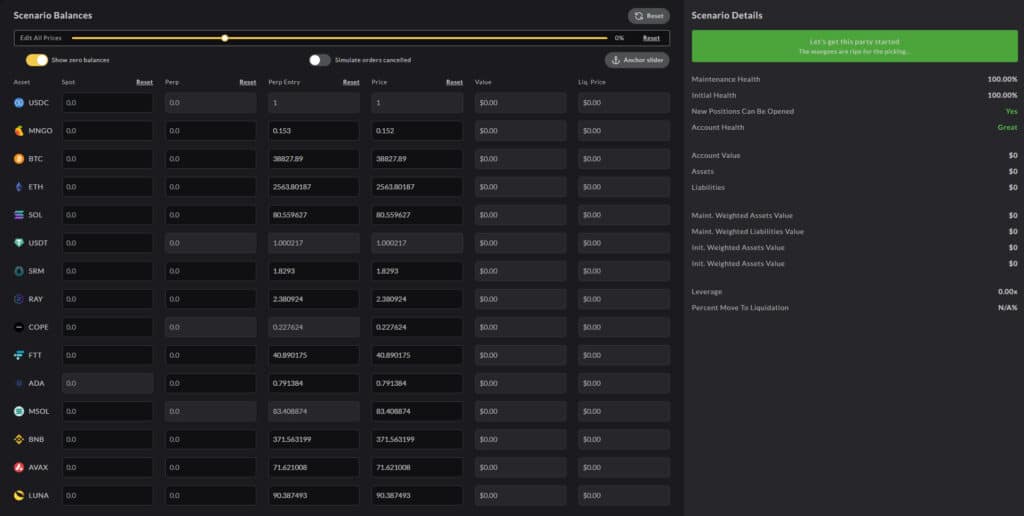1024x516 pixels.
Task: Click the ETH Price input field
Action: [416, 187]
